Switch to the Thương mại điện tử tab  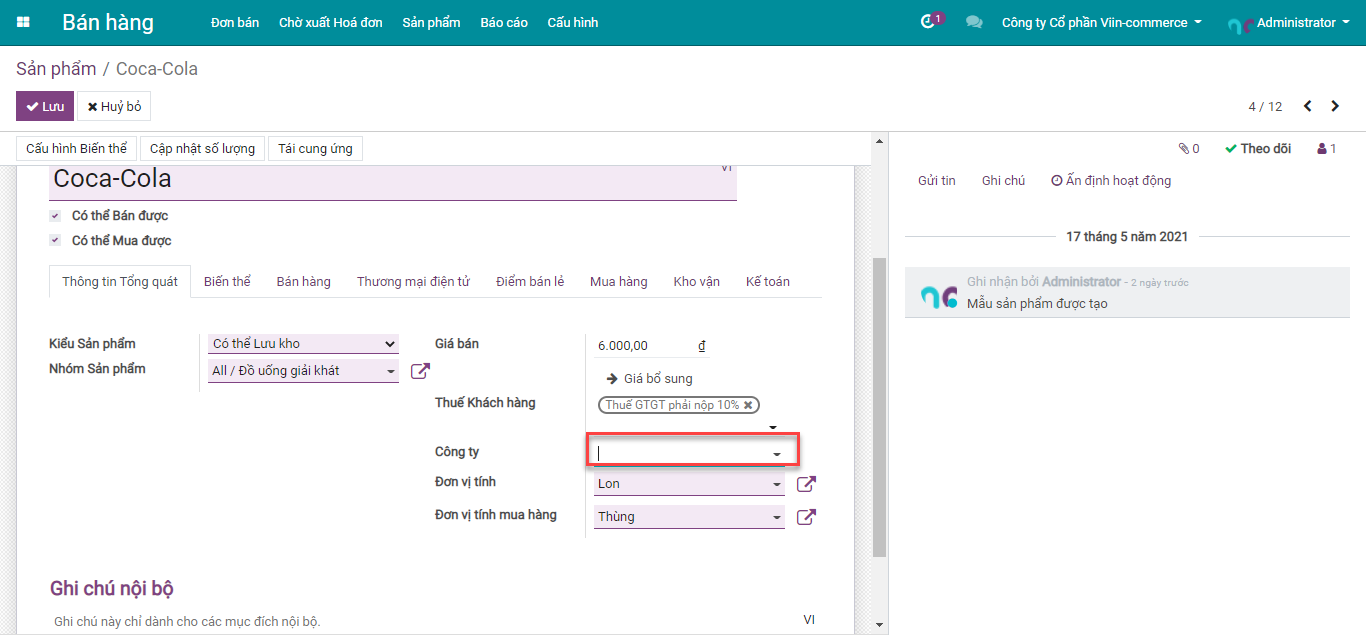click(x=413, y=282)
